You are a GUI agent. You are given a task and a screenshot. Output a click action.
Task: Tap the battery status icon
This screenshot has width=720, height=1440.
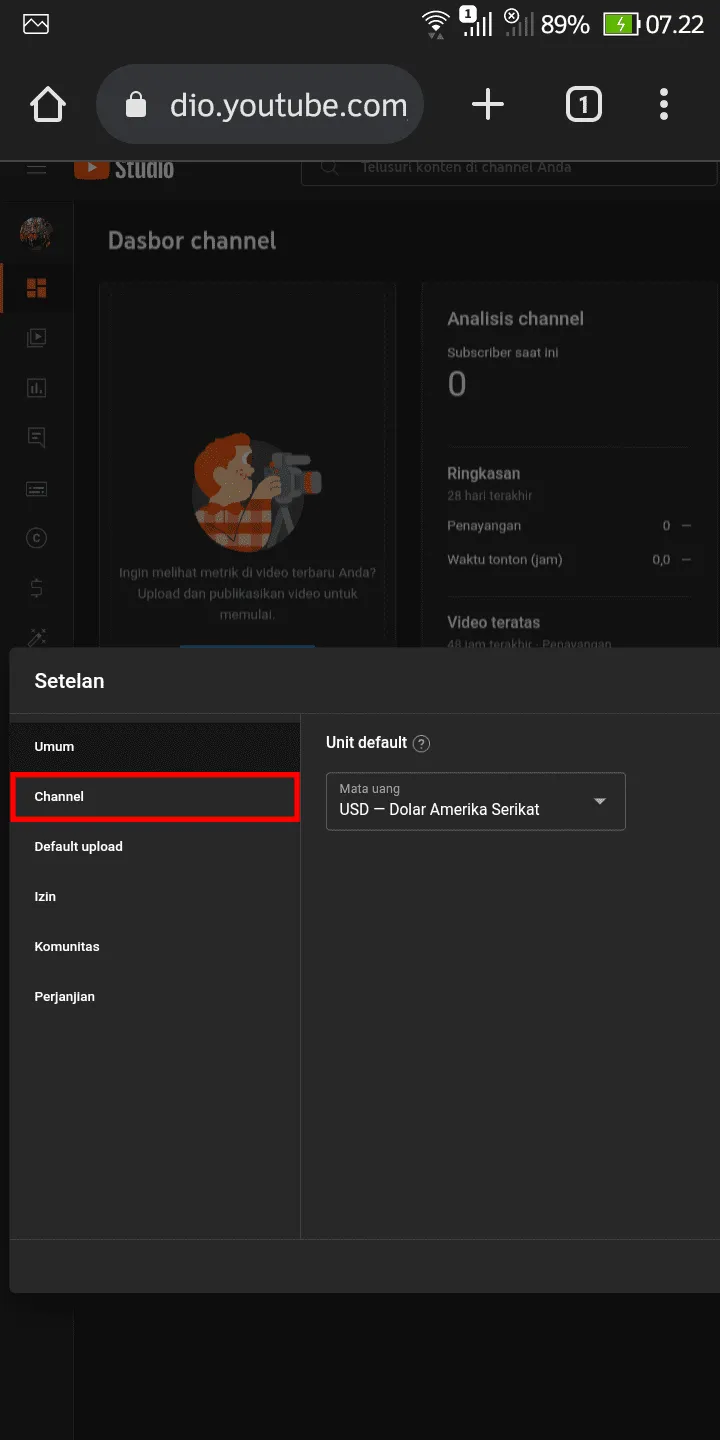(621, 24)
